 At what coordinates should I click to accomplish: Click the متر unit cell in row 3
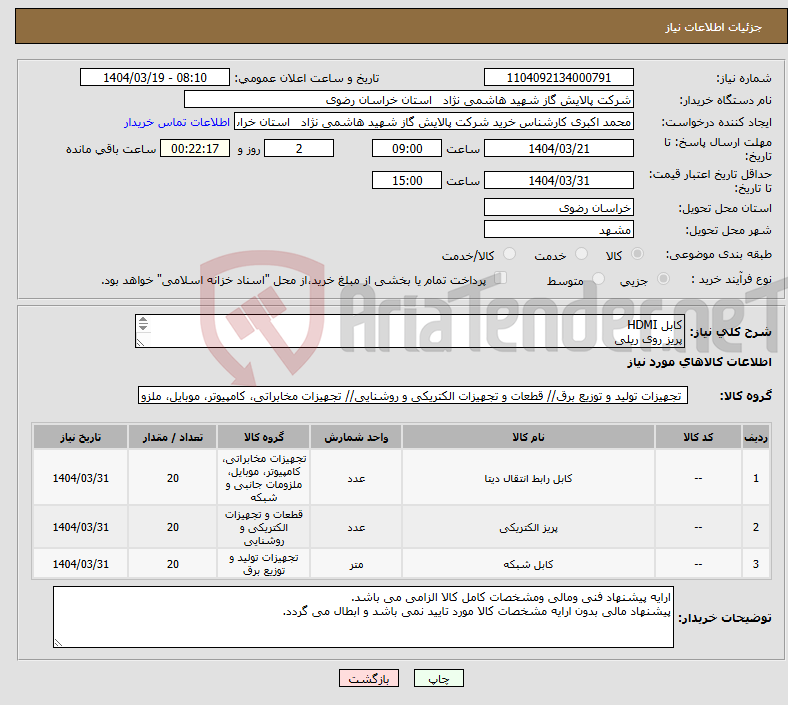click(356, 564)
